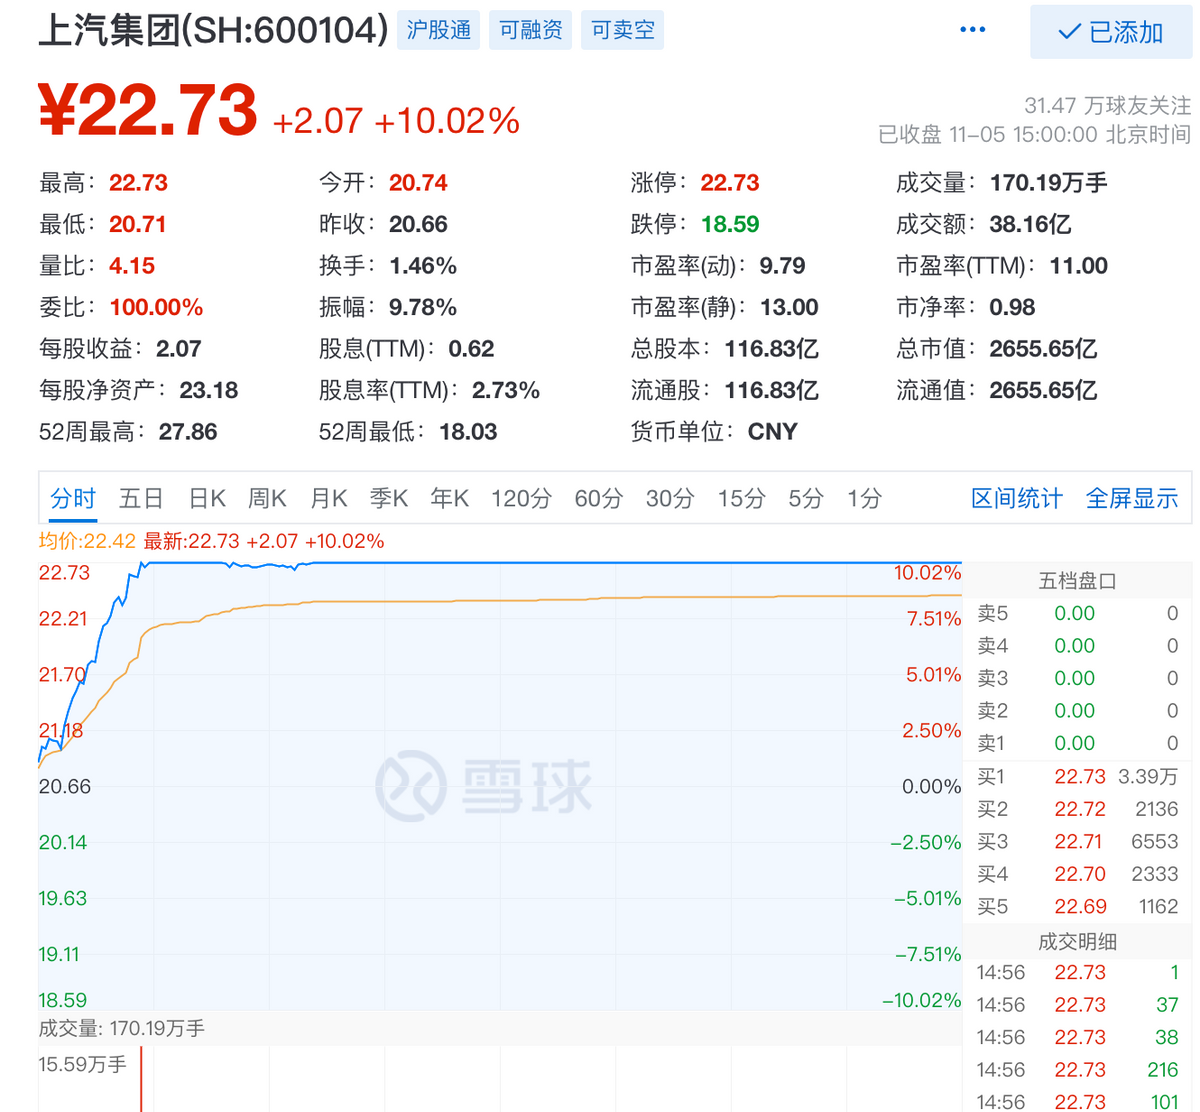Switch to the 五日 chart tab
1200x1112 pixels.
141,498
